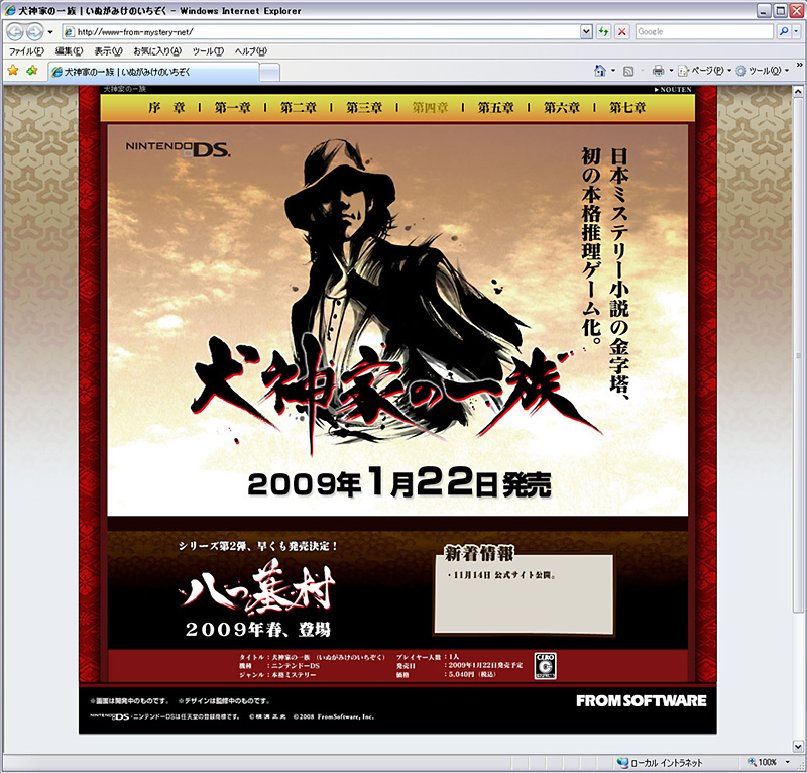Image resolution: width=807 pixels, height=773 pixels.
Task: Click the FROM SOFTWARE logo
Action: (x=641, y=700)
